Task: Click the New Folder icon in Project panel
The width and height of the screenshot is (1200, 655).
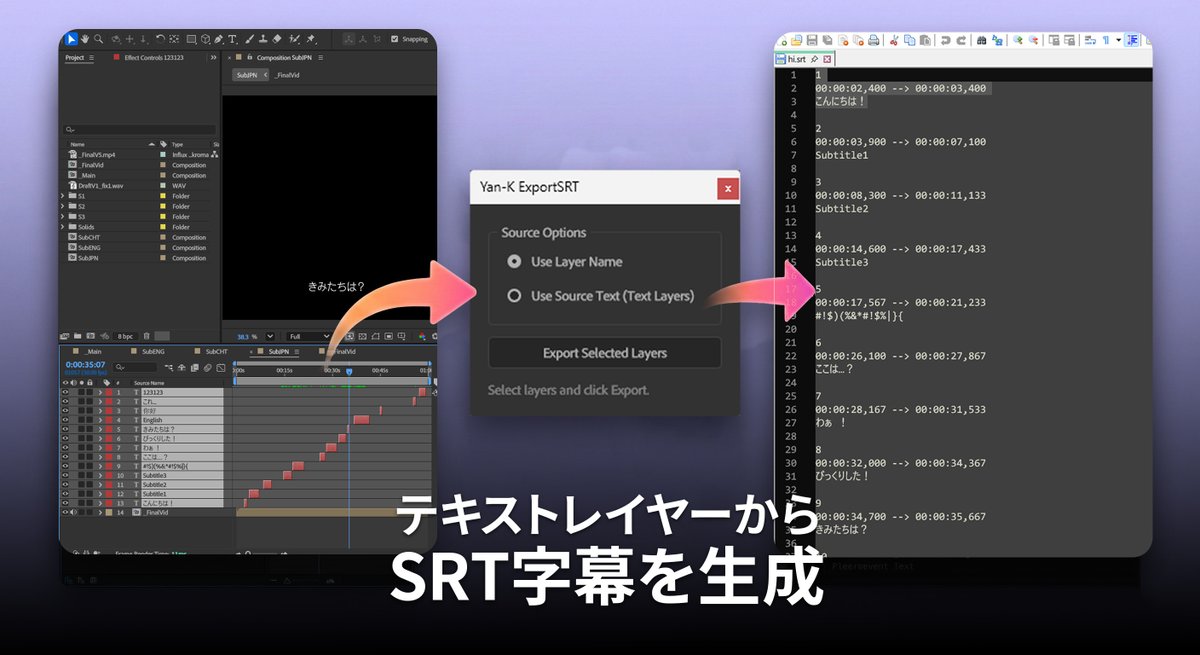Action: 77,336
